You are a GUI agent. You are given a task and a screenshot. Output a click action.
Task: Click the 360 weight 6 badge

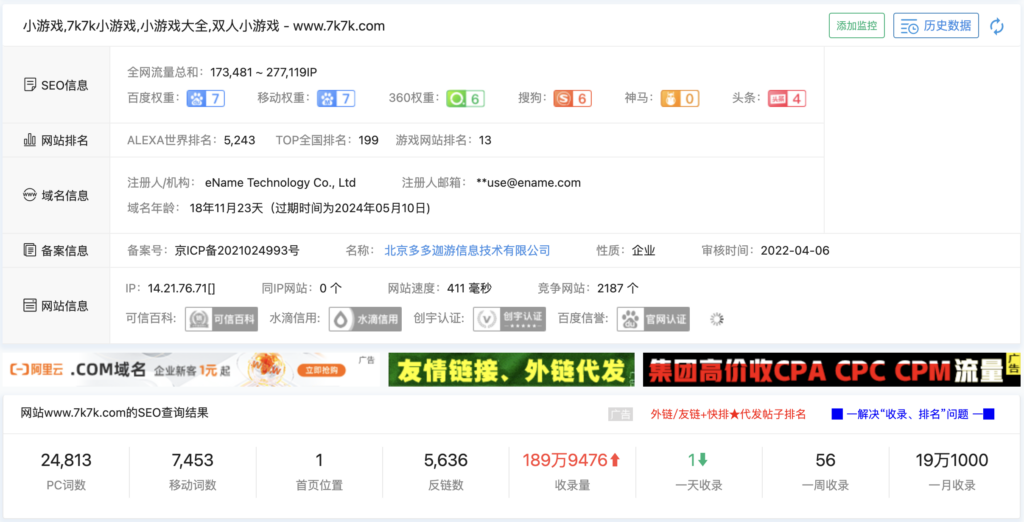coord(466,99)
